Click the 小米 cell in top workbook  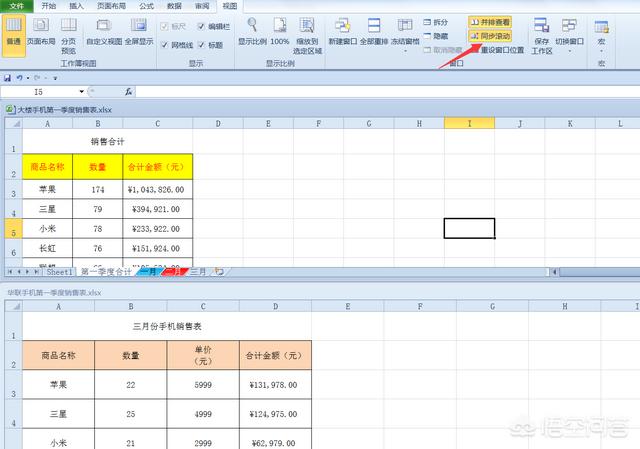click(x=47, y=229)
